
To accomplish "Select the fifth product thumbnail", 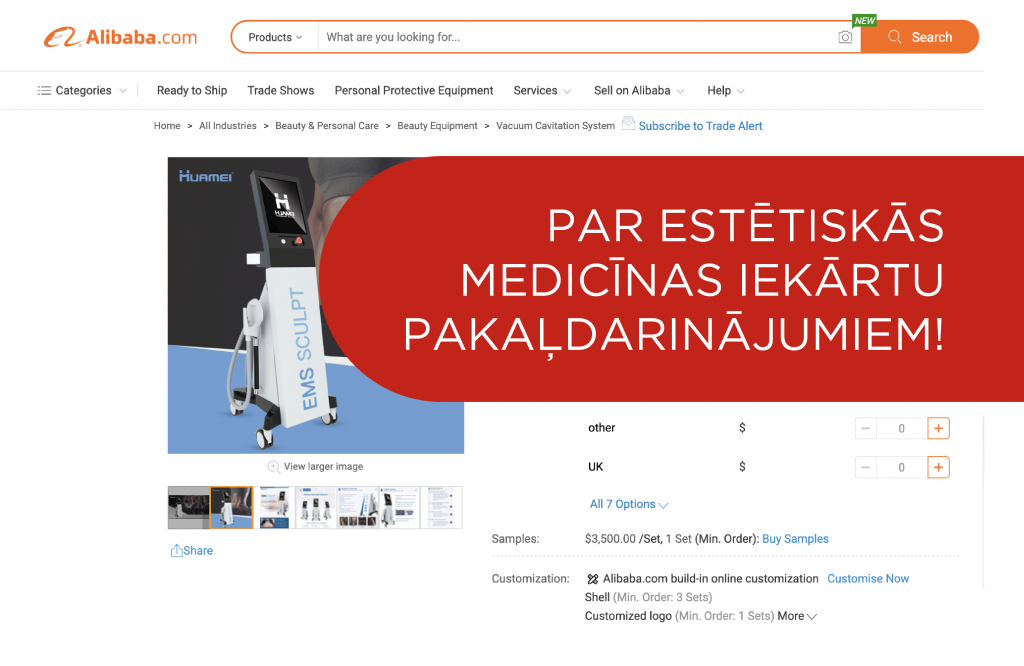I will click(x=358, y=507).
